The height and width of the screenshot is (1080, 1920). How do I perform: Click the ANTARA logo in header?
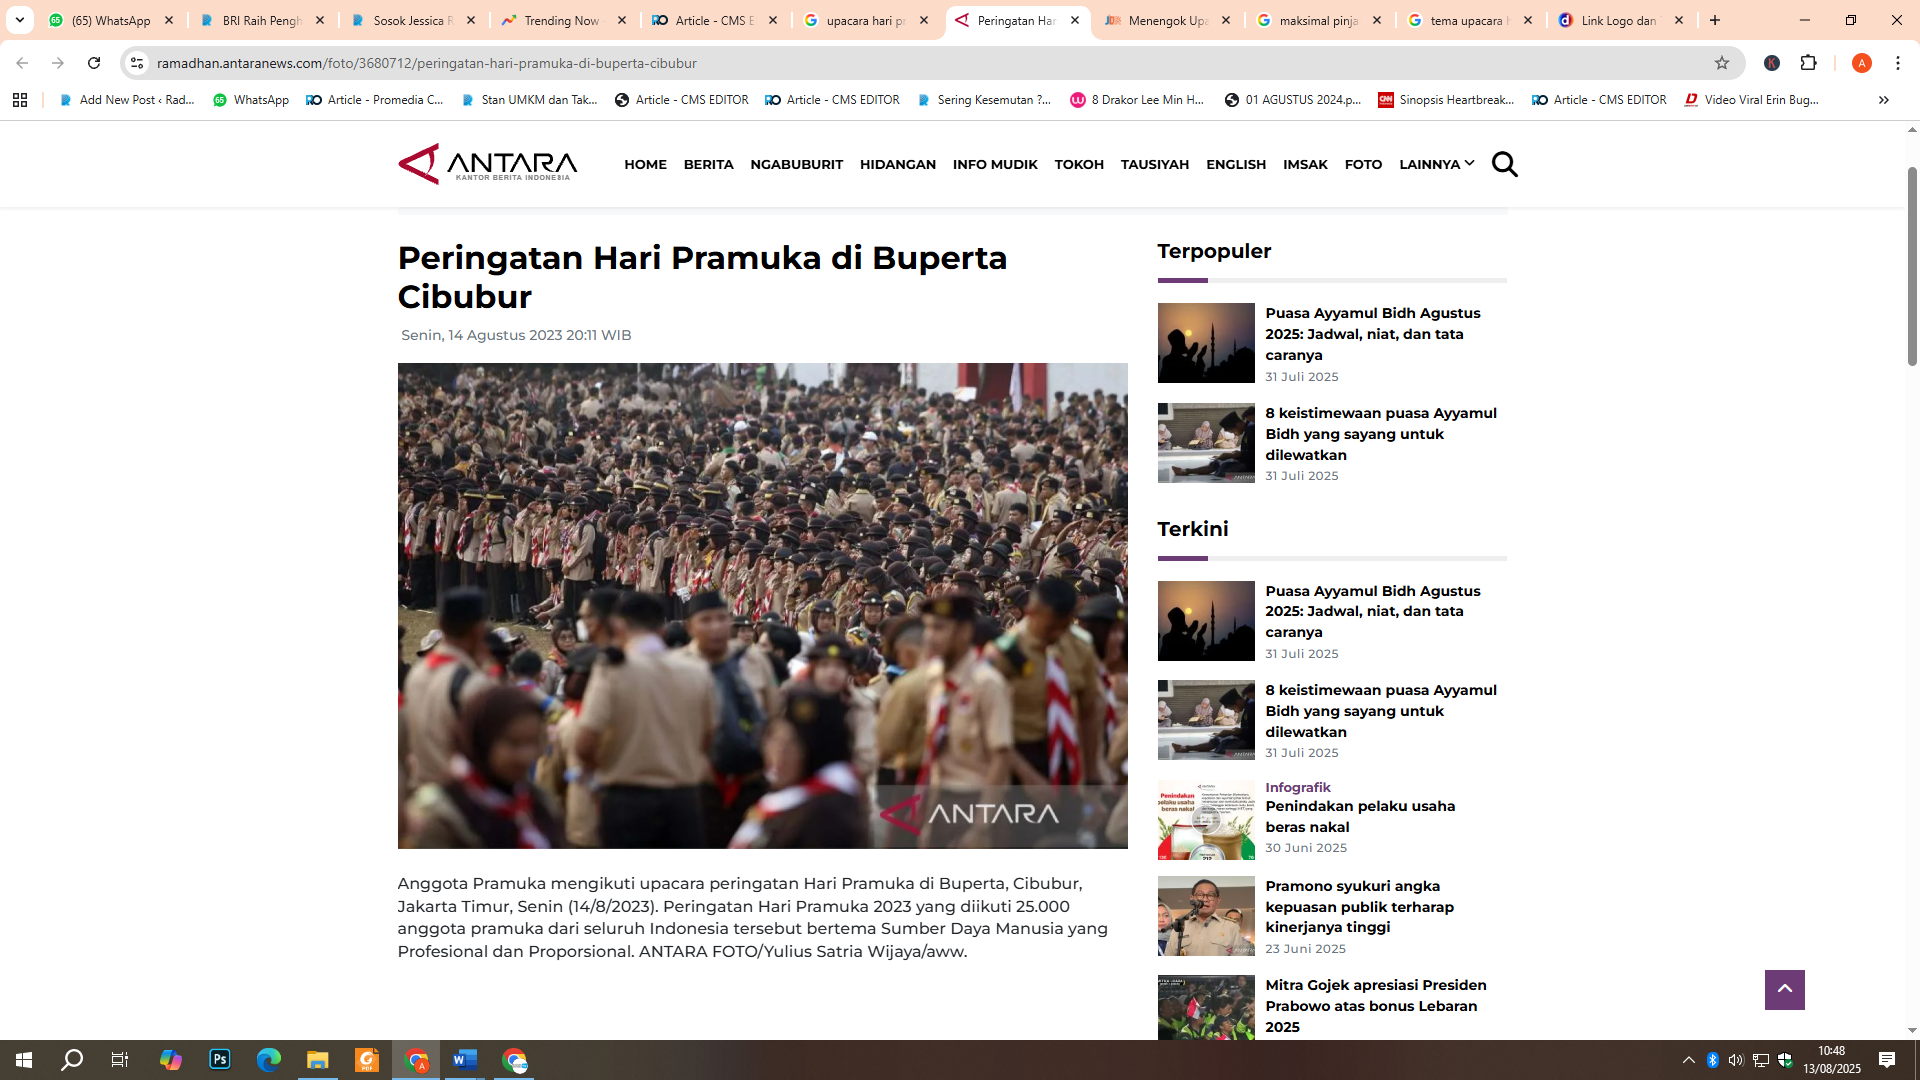tap(488, 164)
